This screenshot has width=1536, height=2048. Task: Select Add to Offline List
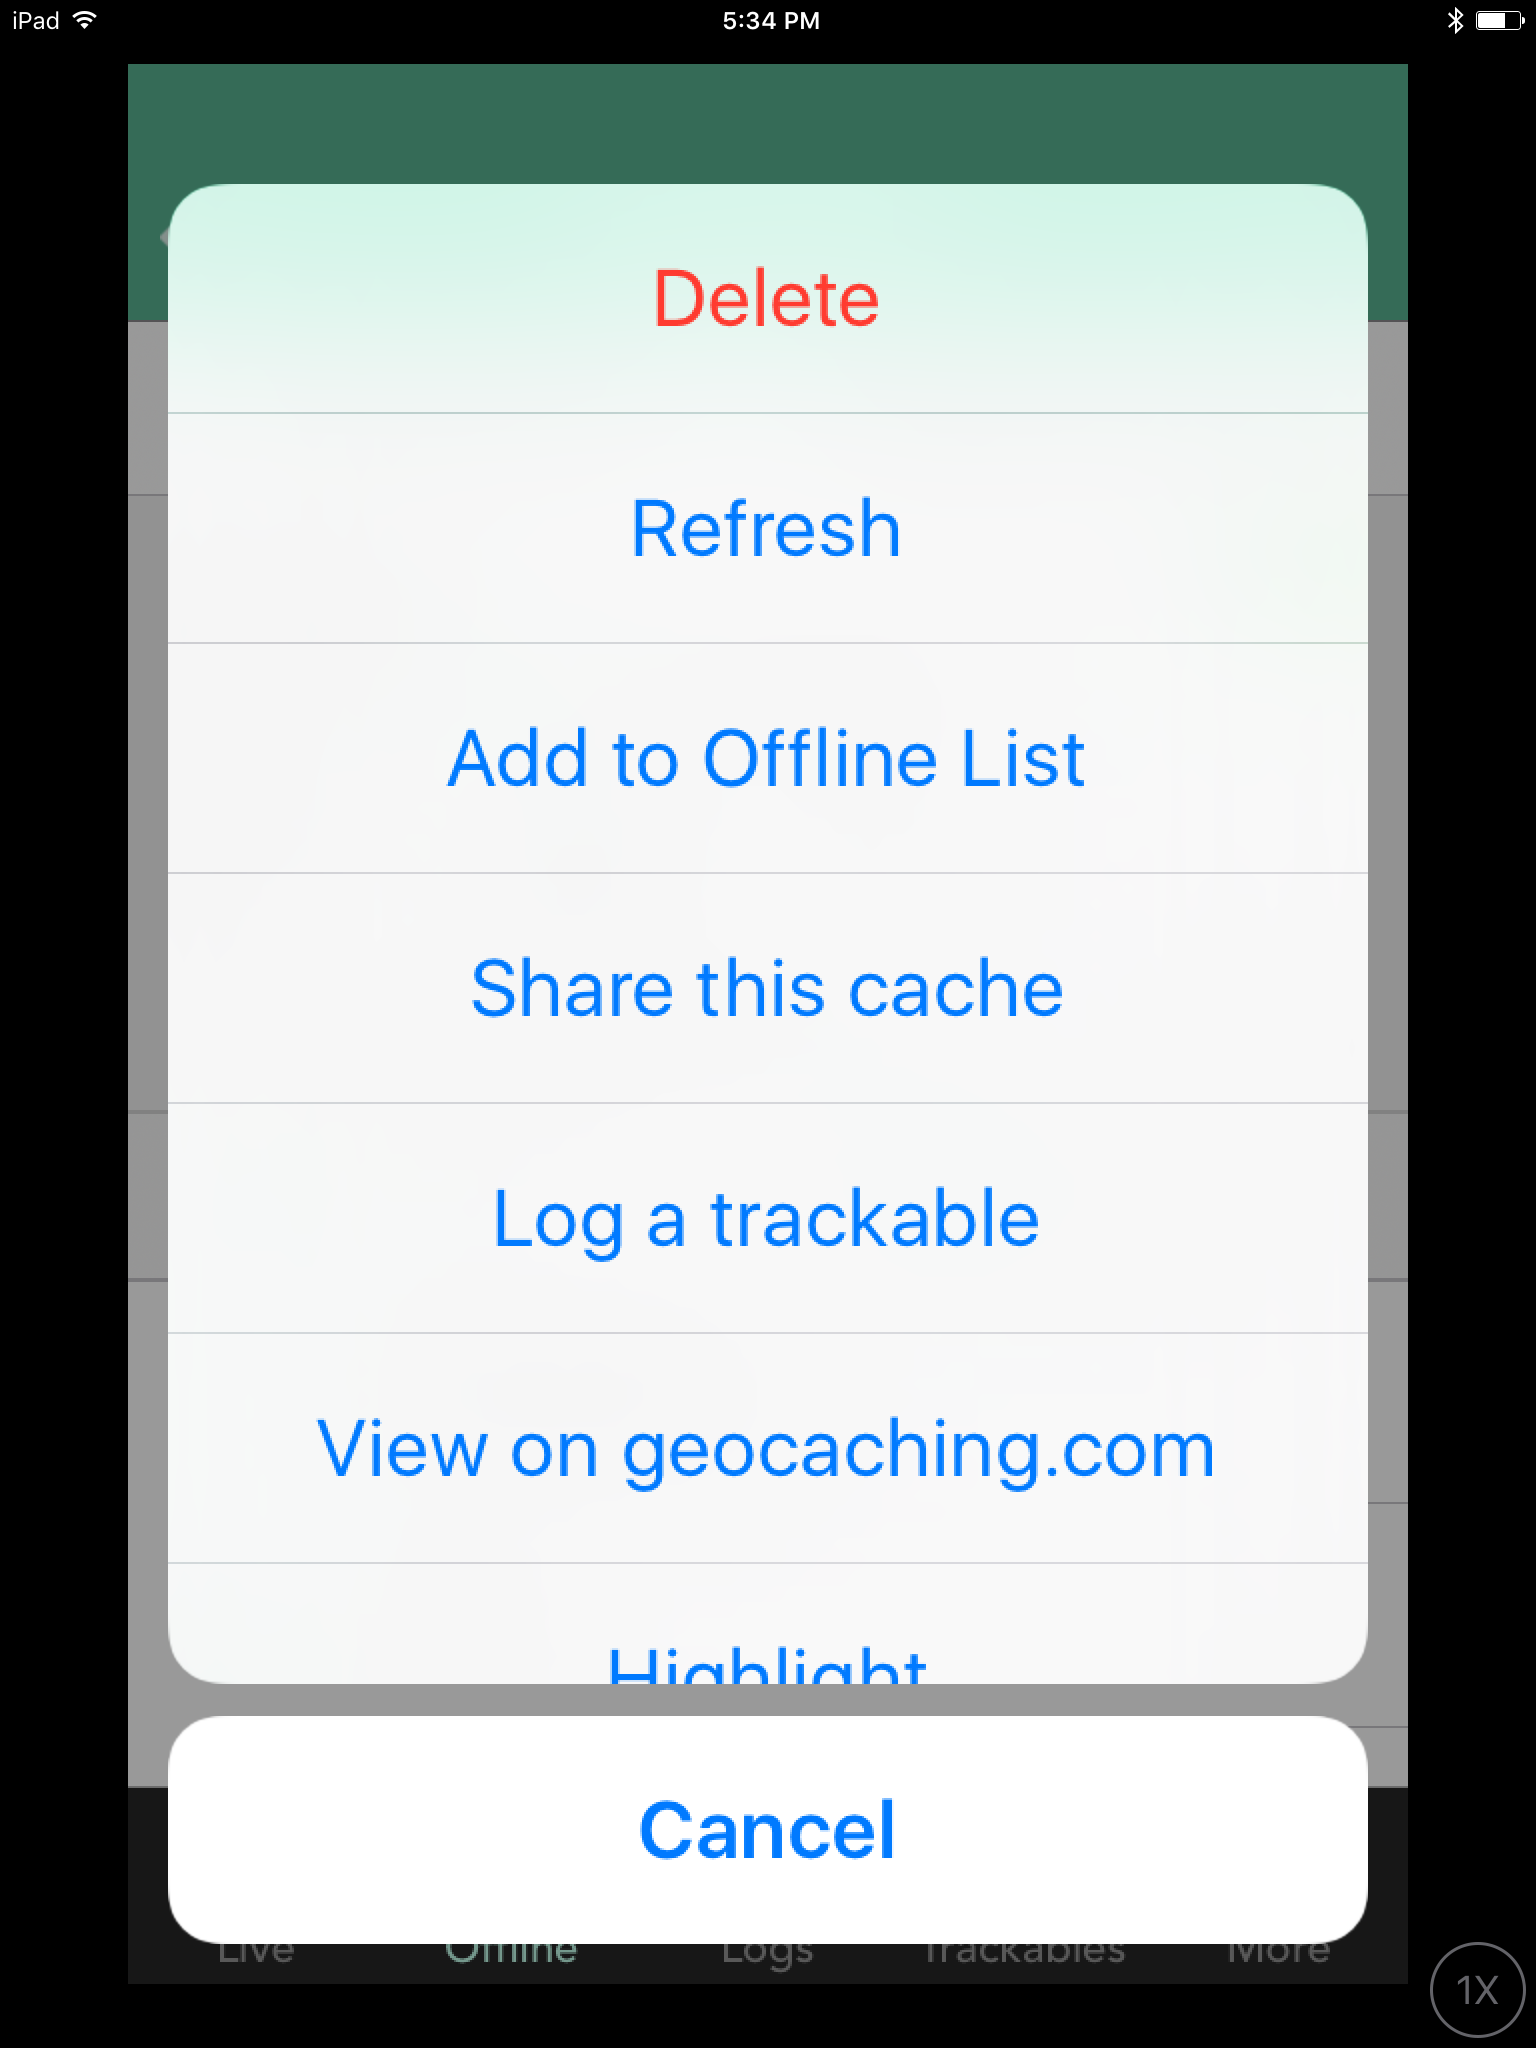click(x=767, y=758)
